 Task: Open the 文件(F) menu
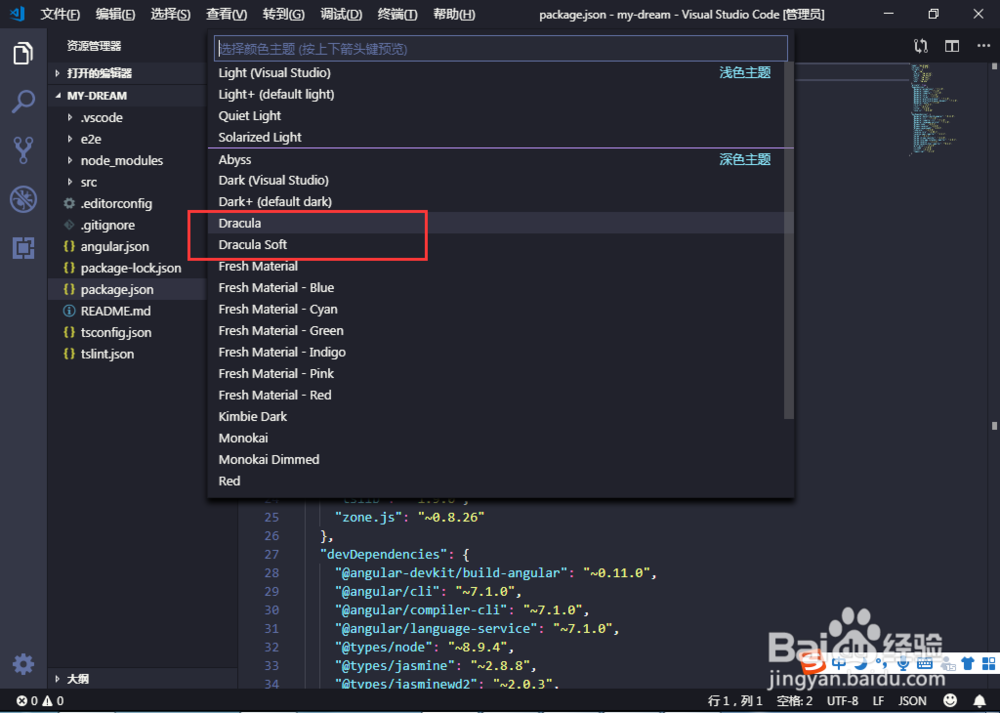(60, 14)
